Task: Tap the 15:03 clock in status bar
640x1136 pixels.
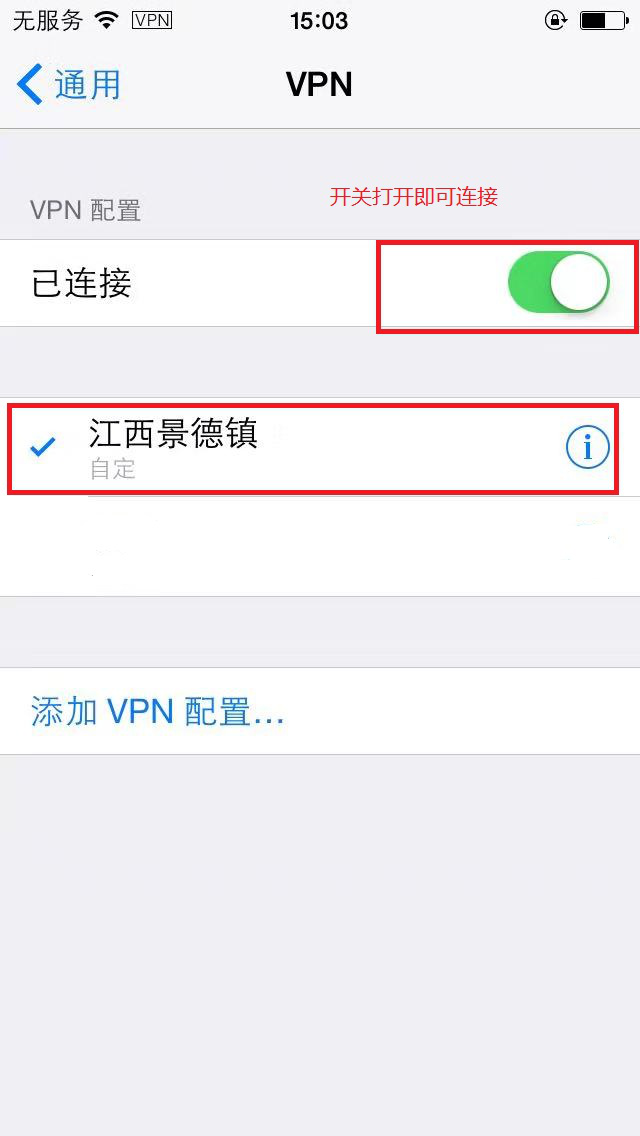Action: [320, 21]
